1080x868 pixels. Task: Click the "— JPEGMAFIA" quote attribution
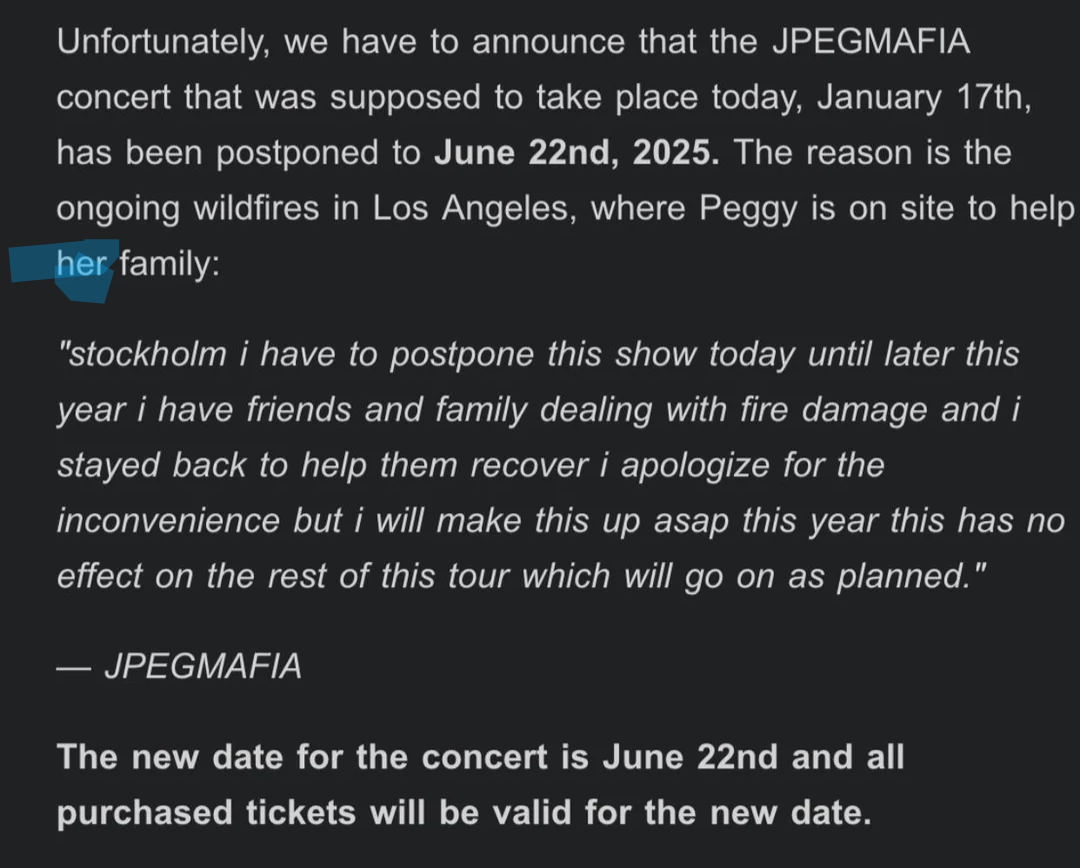179,666
